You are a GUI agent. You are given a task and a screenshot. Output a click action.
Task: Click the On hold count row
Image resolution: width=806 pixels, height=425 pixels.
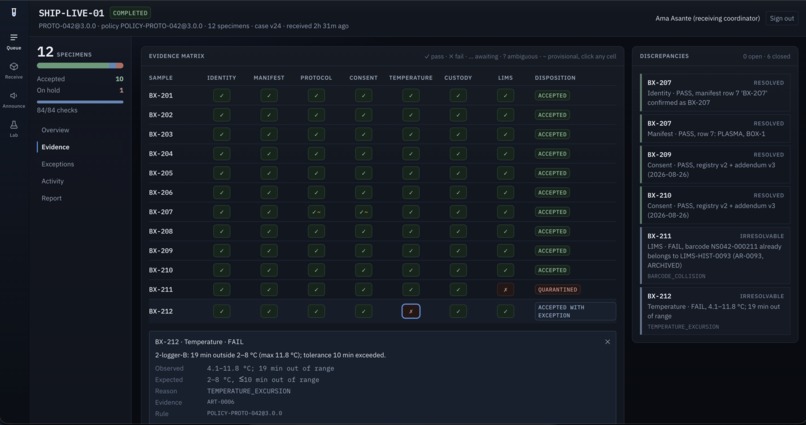click(x=80, y=90)
